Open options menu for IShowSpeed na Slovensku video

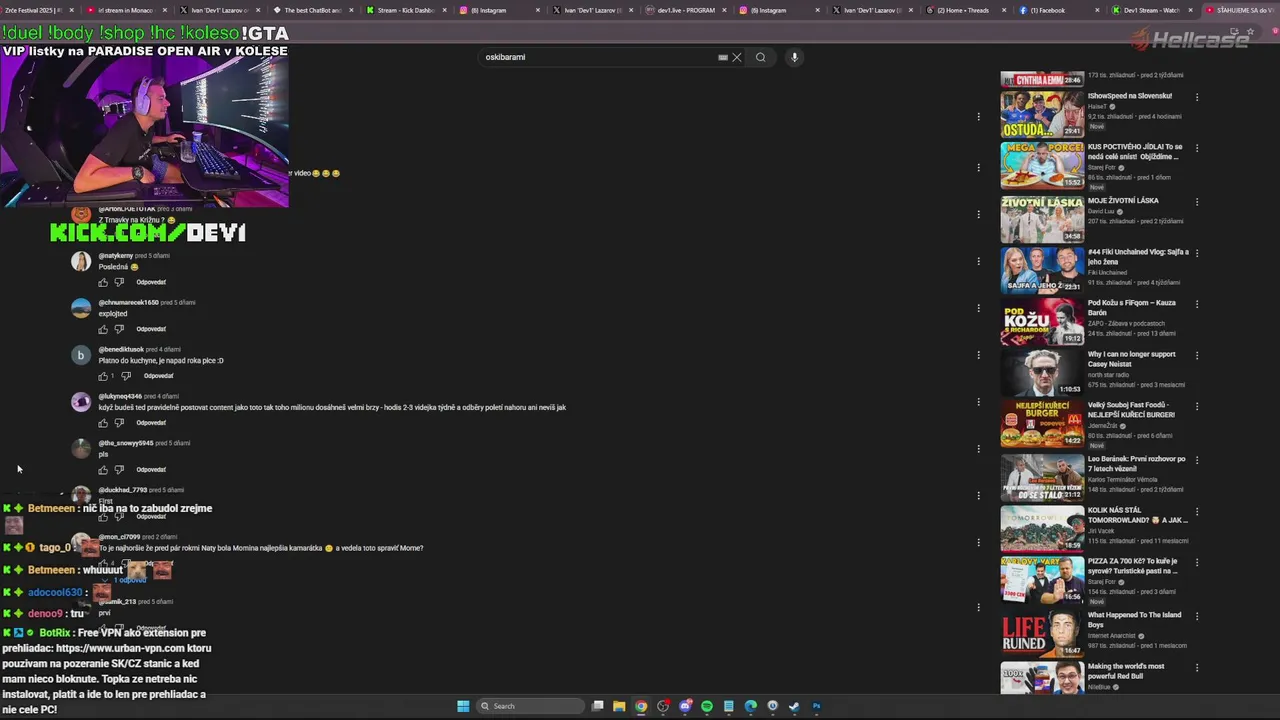pos(1197,97)
